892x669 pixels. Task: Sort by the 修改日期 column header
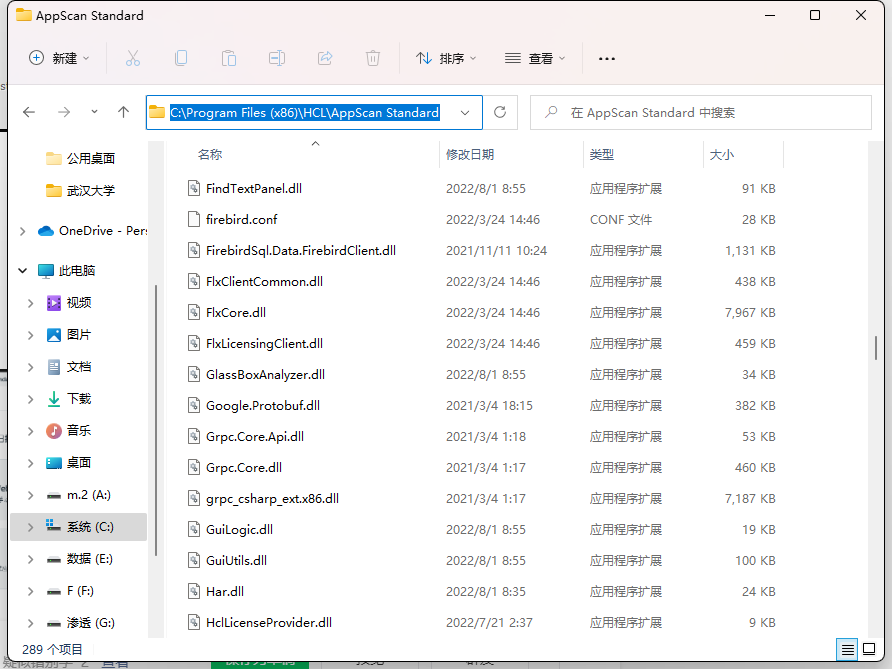coord(470,155)
